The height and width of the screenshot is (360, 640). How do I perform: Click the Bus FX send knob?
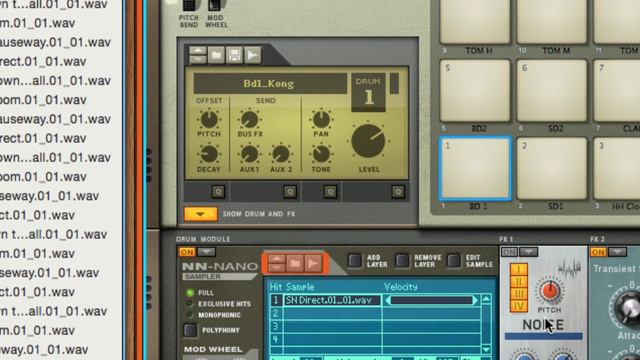249,120
